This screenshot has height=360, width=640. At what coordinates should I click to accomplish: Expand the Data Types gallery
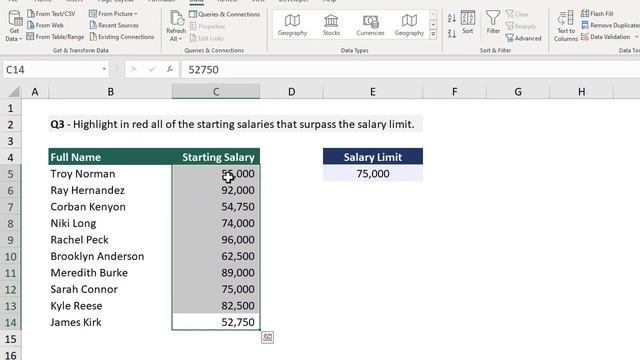(433, 34)
